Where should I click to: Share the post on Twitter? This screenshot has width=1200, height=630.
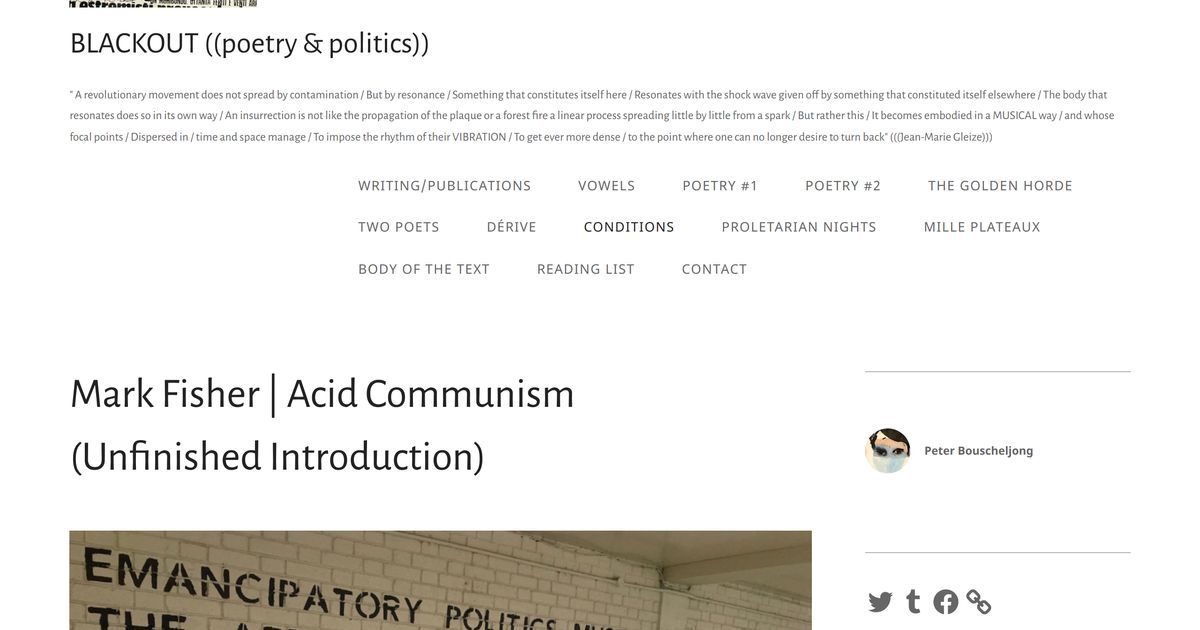click(x=880, y=600)
